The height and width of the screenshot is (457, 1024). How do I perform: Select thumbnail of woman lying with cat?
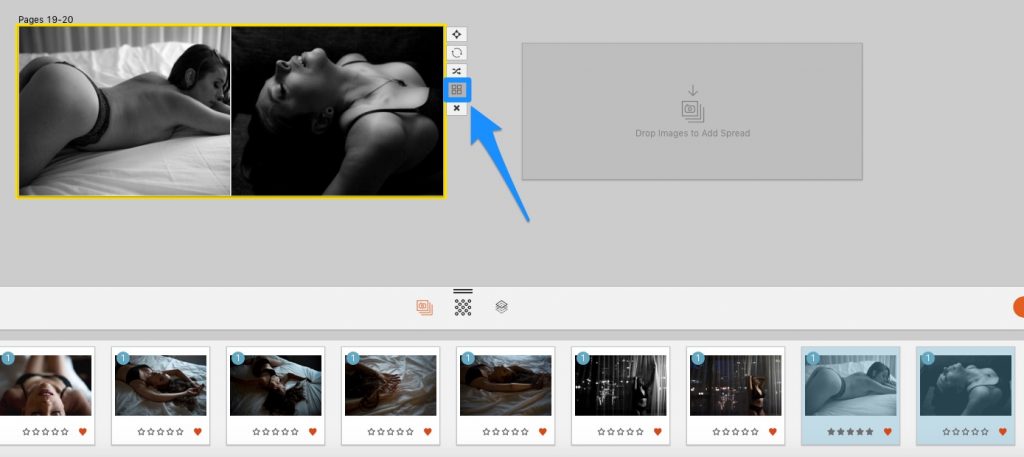click(276, 385)
